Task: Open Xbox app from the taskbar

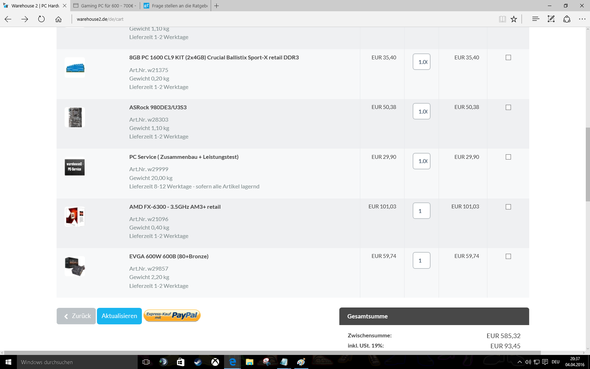Action: click(215, 362)
